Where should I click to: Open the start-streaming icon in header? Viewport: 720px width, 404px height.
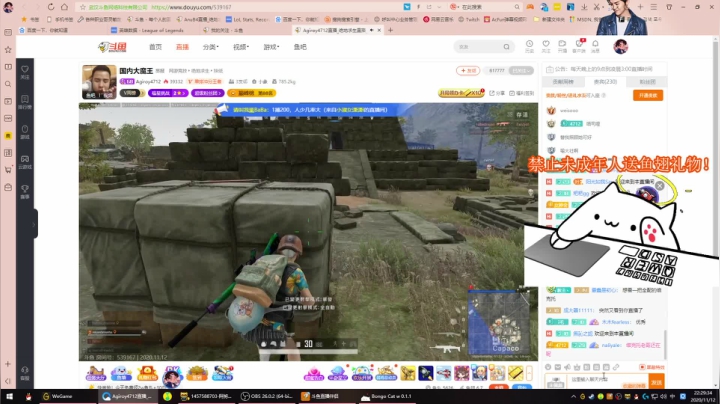pyautogui.click(x=562, y=46)
